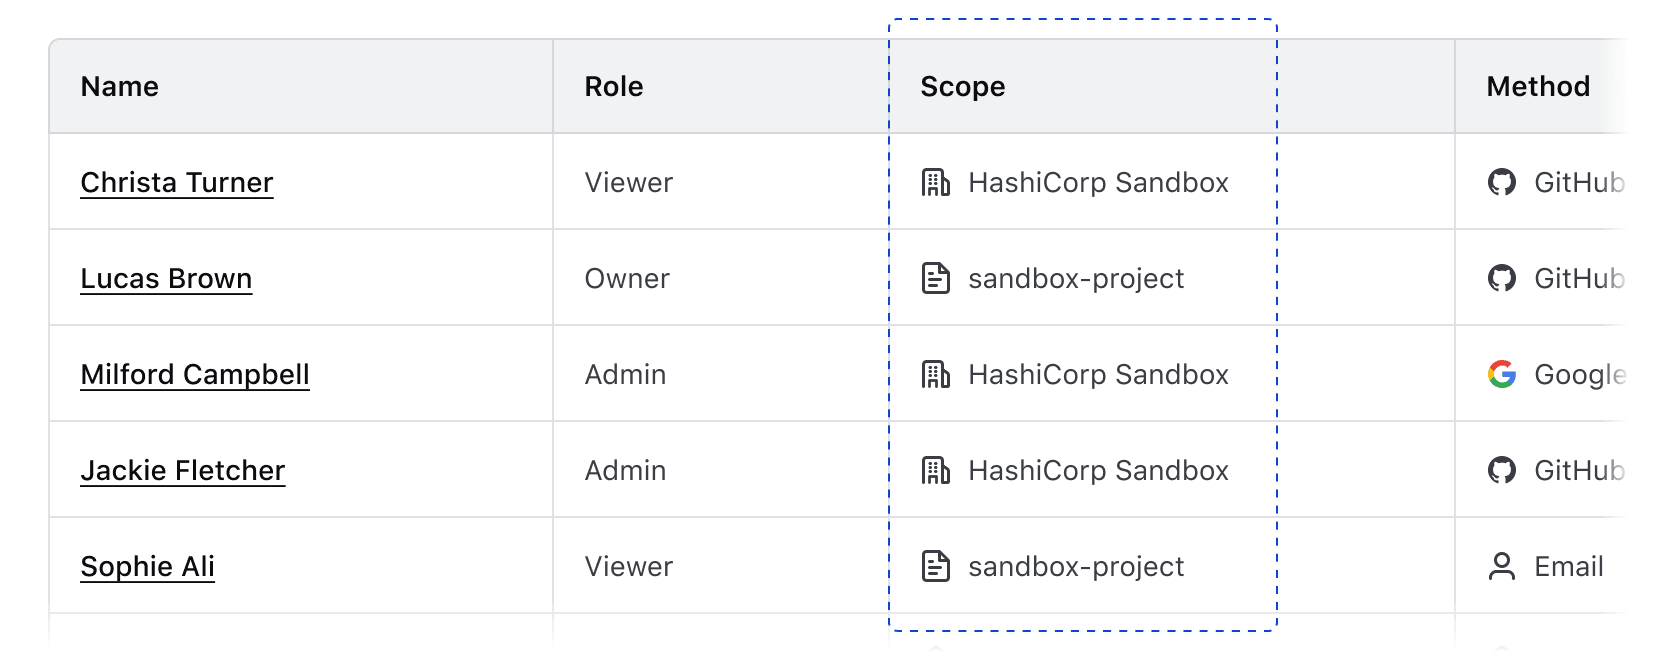Click the GitHub icon in Jackie Fletcher's row
The image size is (1672, 652).
pos(1502,470)
